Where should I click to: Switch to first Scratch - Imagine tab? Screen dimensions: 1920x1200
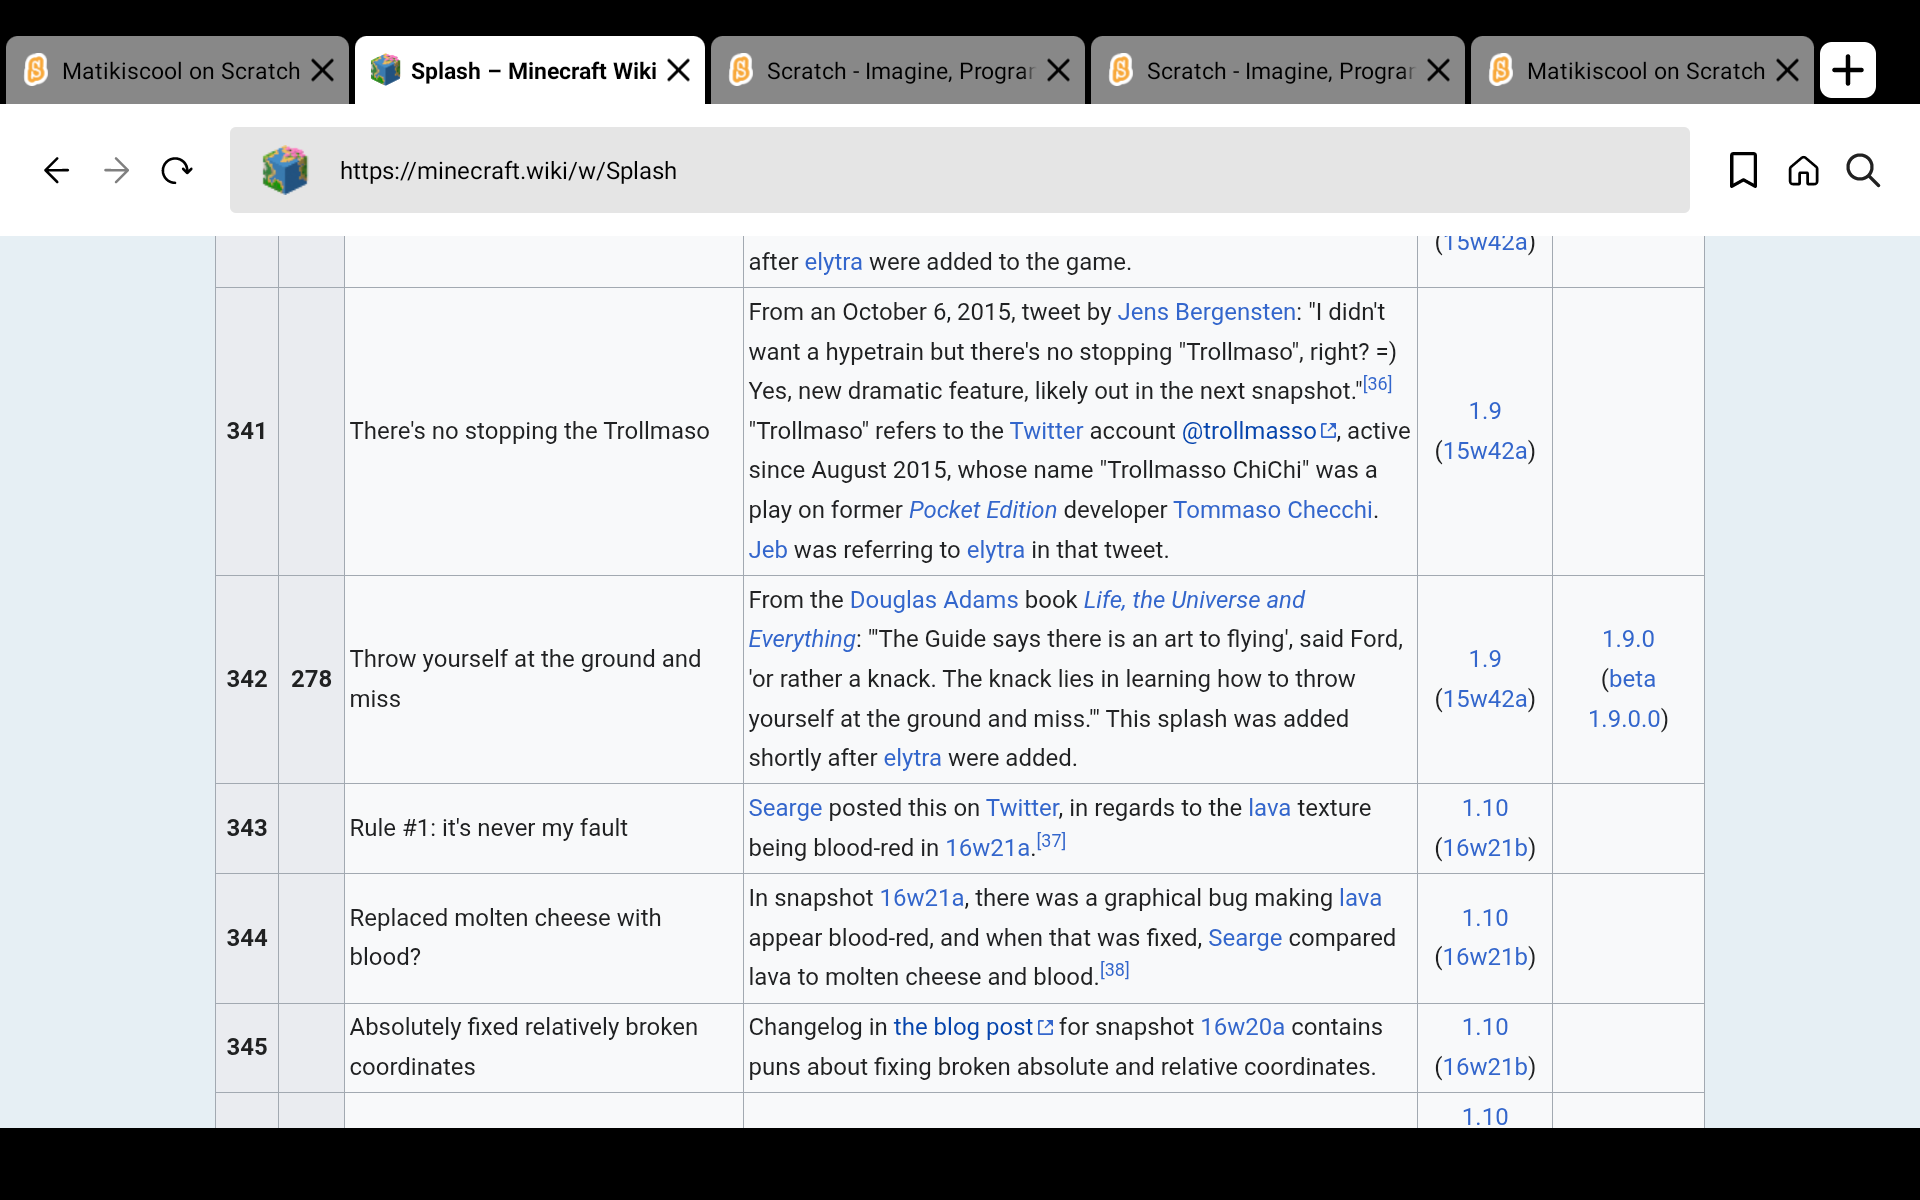coord(898,71)
